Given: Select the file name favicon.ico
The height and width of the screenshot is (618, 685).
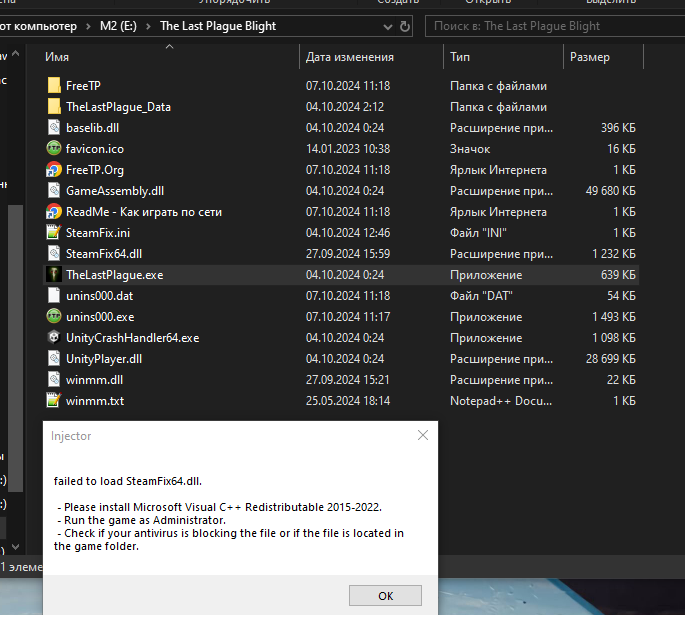Looking at the screenshot, I should (x=95, y=149).
